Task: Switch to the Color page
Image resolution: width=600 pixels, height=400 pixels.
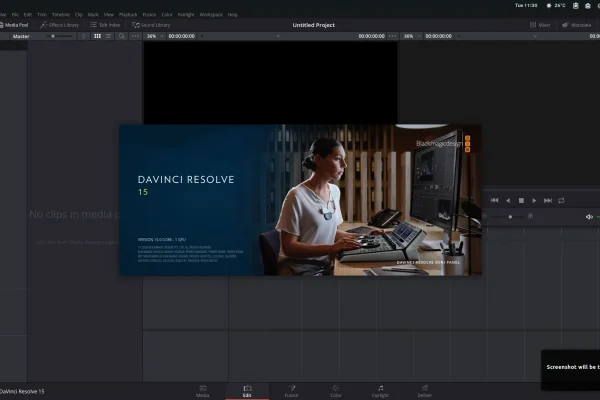Action: [336, 391]
